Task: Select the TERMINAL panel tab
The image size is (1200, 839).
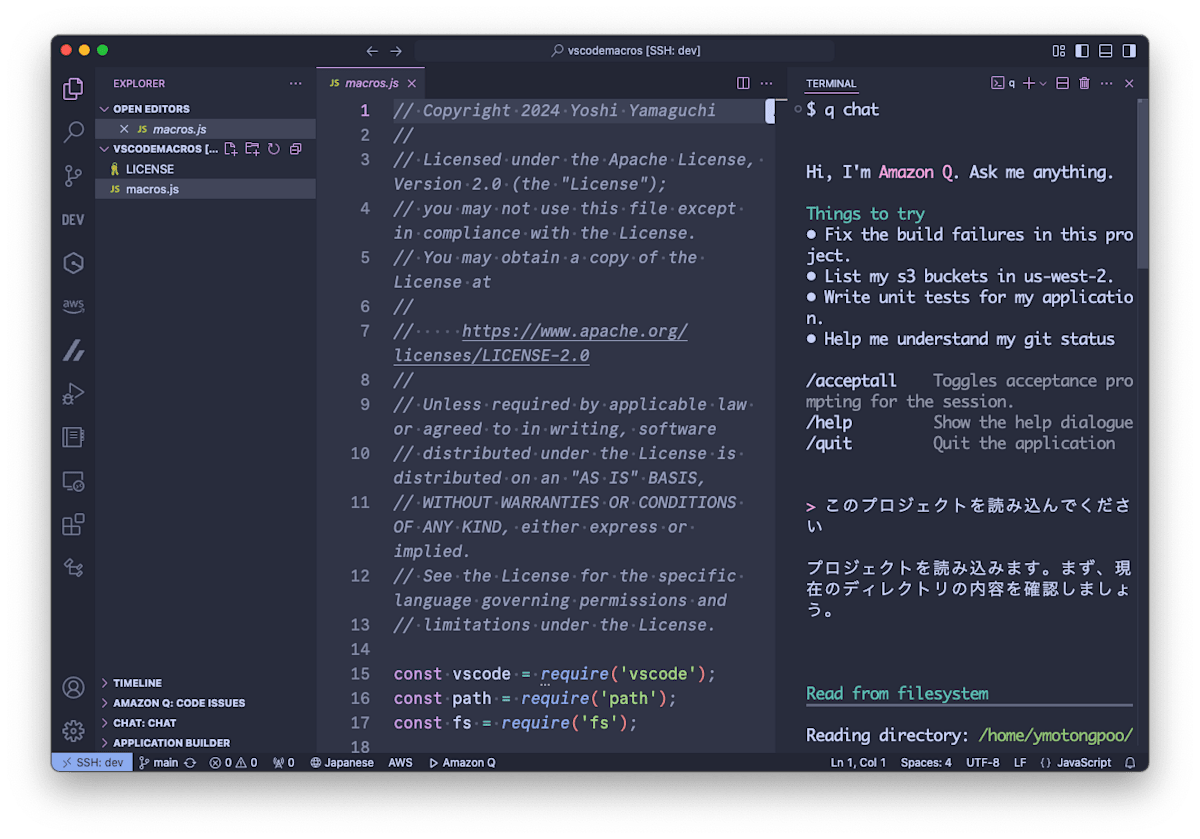Action: click(831, 84)
